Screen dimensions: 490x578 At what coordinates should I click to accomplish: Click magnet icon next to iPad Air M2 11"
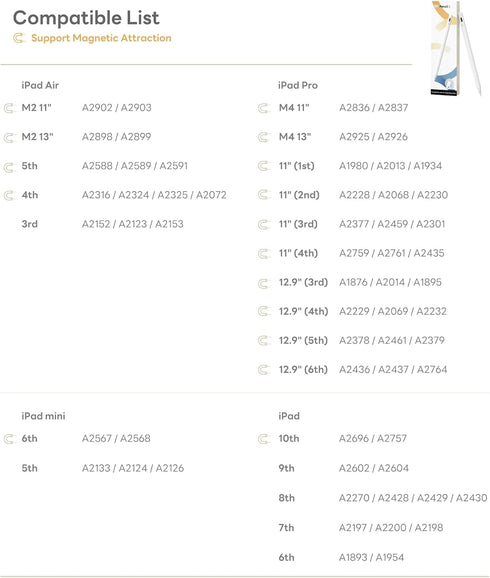[x=10, y=108]
